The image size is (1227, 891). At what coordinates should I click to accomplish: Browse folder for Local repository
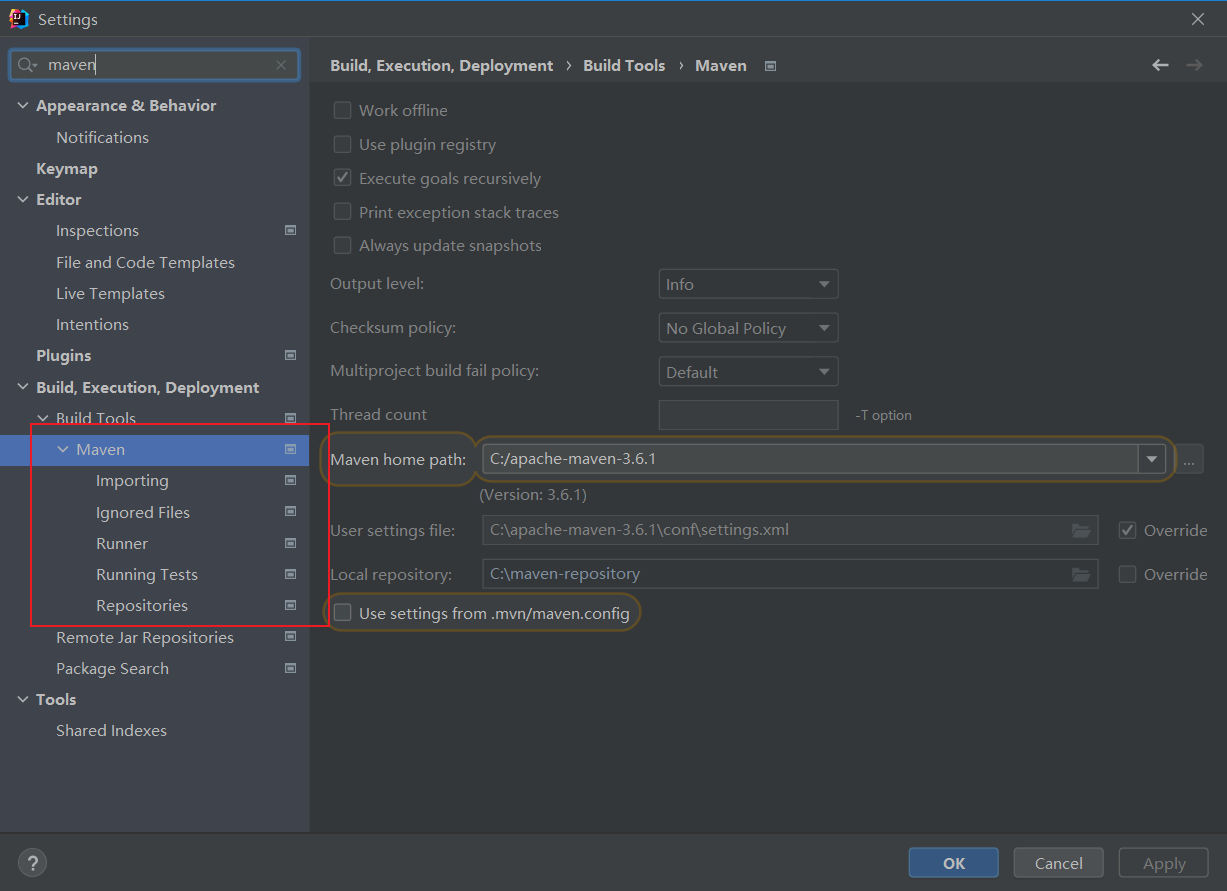coord(1080,574)
